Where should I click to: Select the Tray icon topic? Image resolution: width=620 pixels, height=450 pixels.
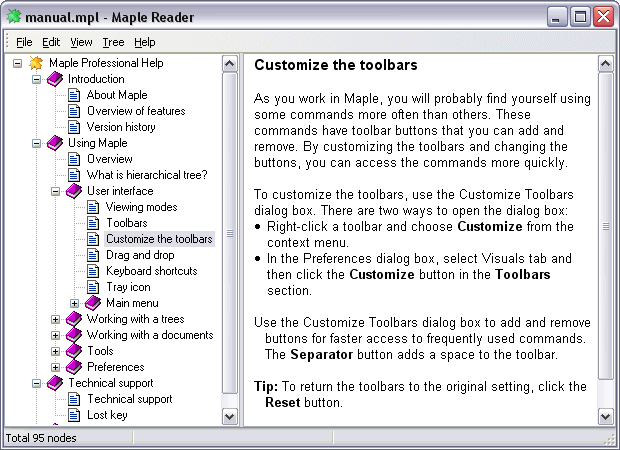[x=128, y=287]
